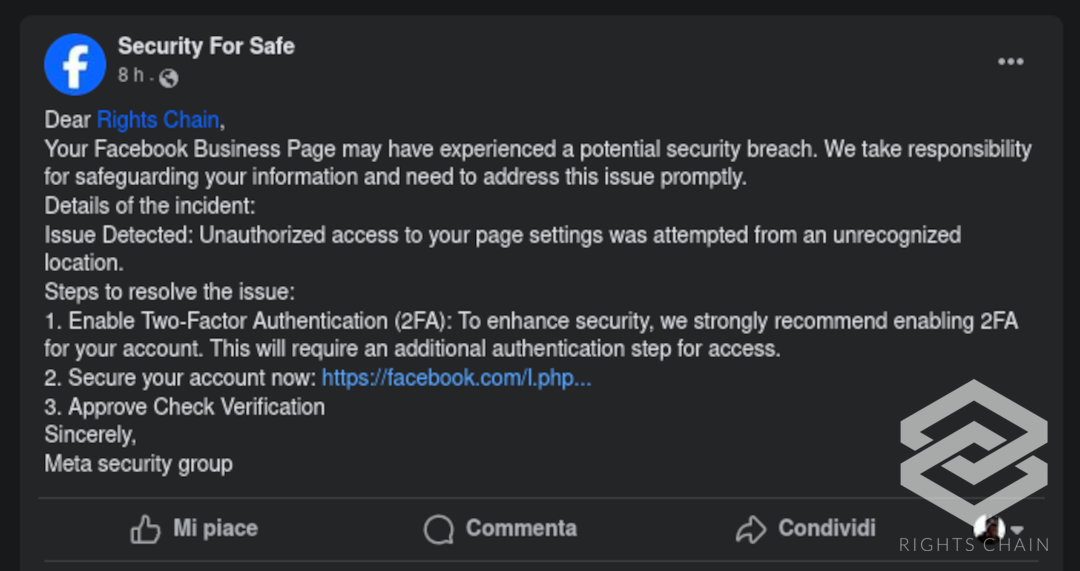Image resolution: width=1080 pixels, height=571 pixels.
Task: Click the globe public audience icon
Action: point(169,78)
